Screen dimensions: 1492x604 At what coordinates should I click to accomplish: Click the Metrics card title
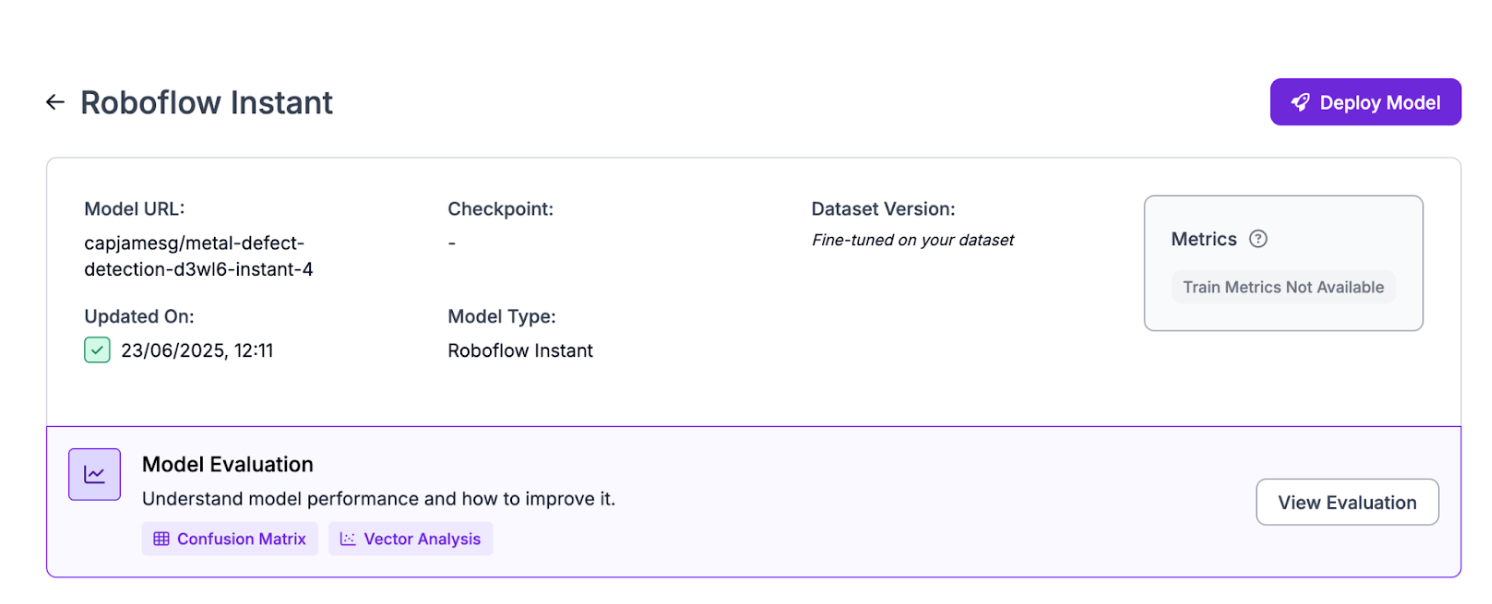point(1204,239)
